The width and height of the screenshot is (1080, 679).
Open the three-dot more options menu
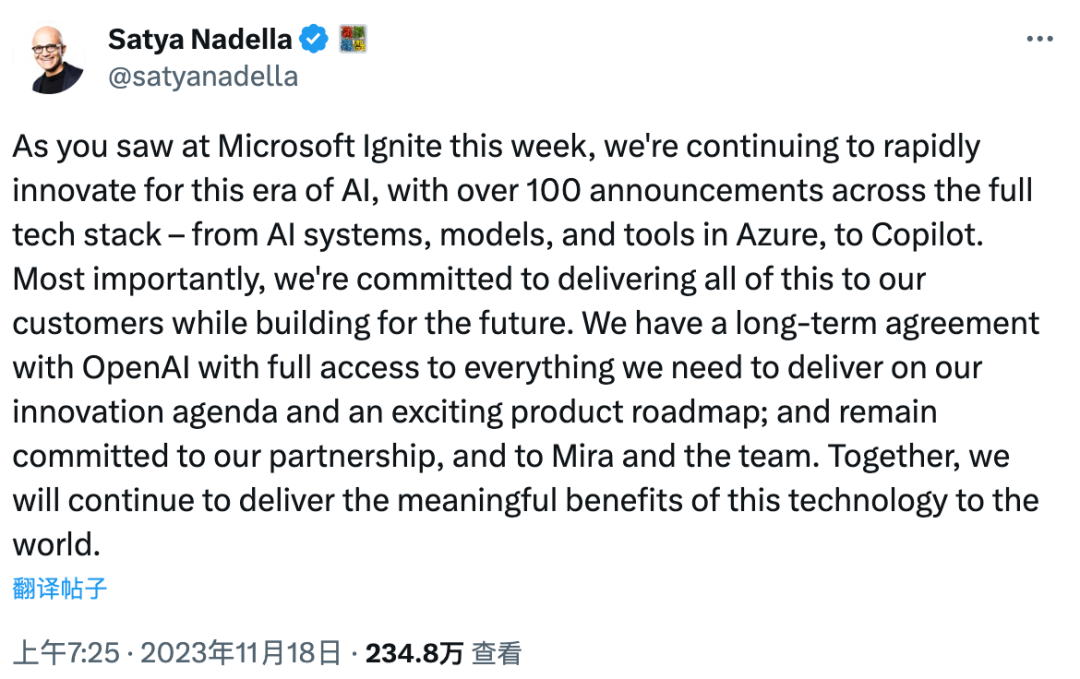(1039, 39)
